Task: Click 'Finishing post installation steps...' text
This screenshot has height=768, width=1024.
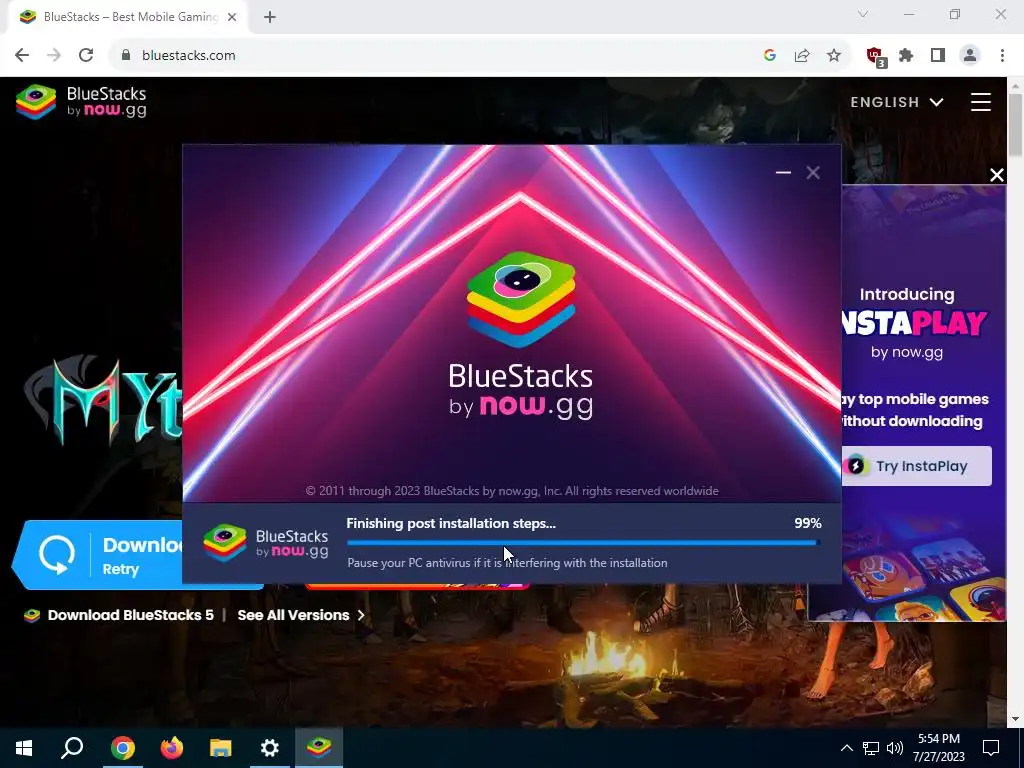Action: click(451, 523)
